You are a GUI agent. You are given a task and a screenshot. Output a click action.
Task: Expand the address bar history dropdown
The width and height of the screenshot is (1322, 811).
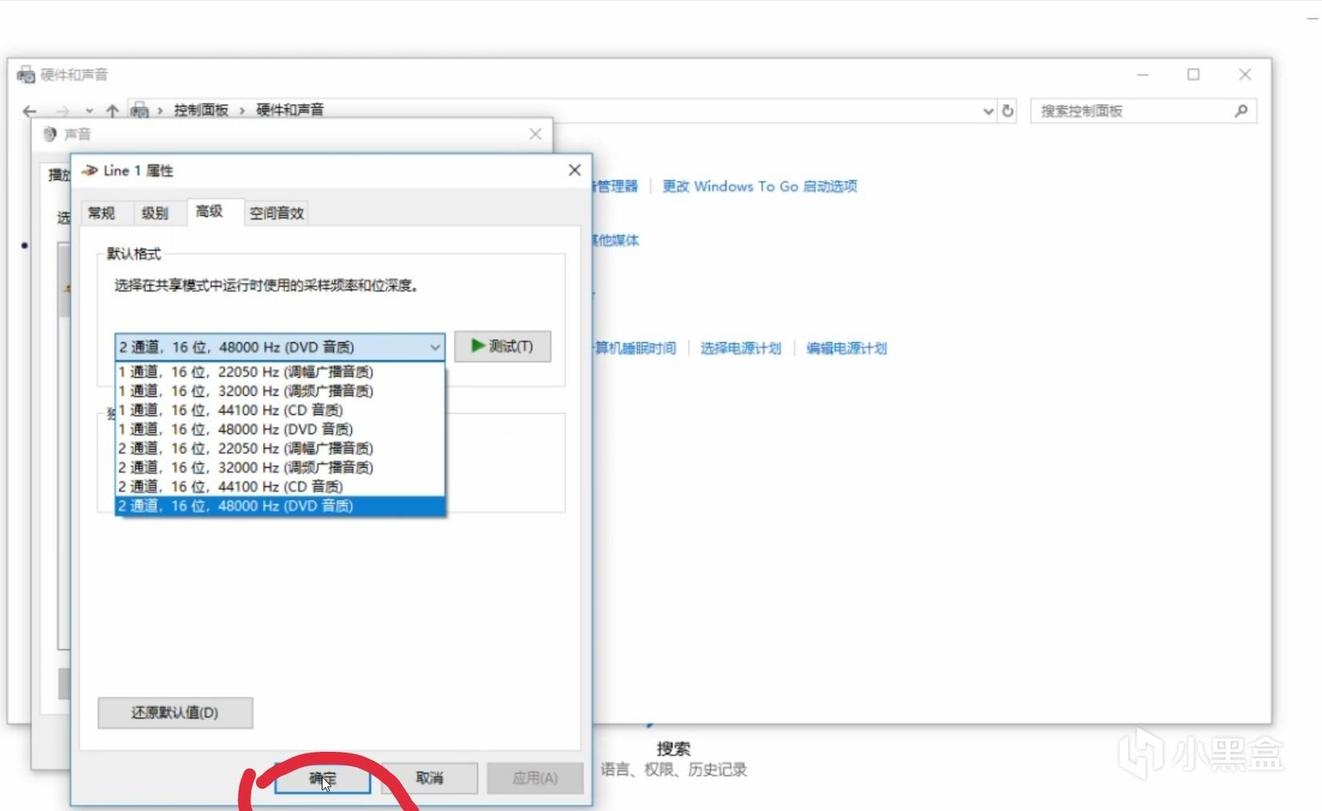[x=988, y=111]
